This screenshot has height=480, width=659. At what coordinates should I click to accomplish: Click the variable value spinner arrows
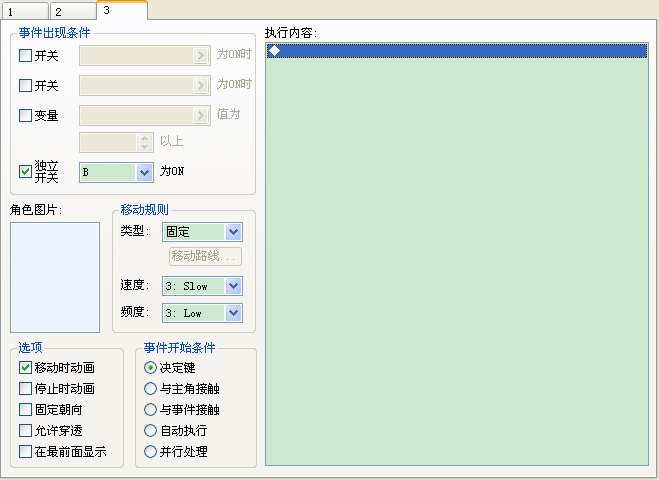[x=144, y=142]
